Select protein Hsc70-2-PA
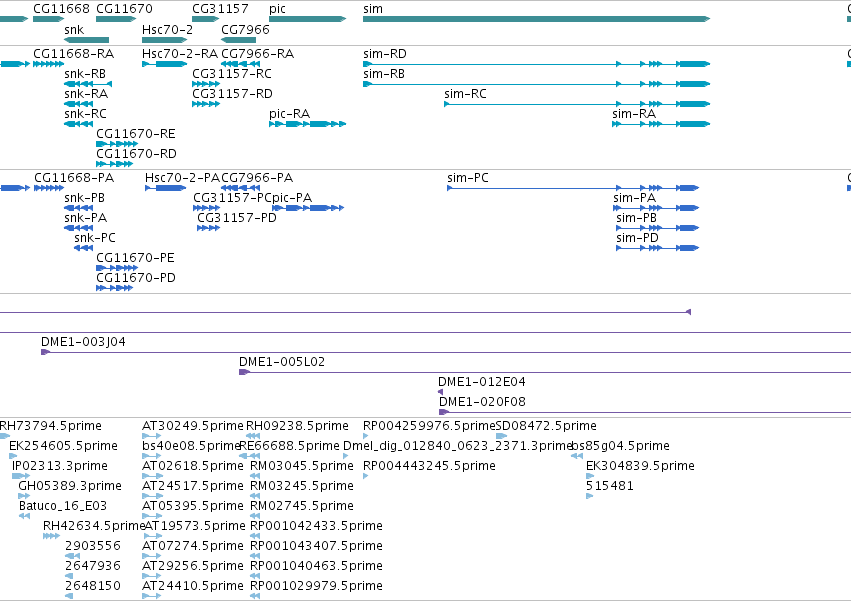851x601 pixels. (165, 188)
